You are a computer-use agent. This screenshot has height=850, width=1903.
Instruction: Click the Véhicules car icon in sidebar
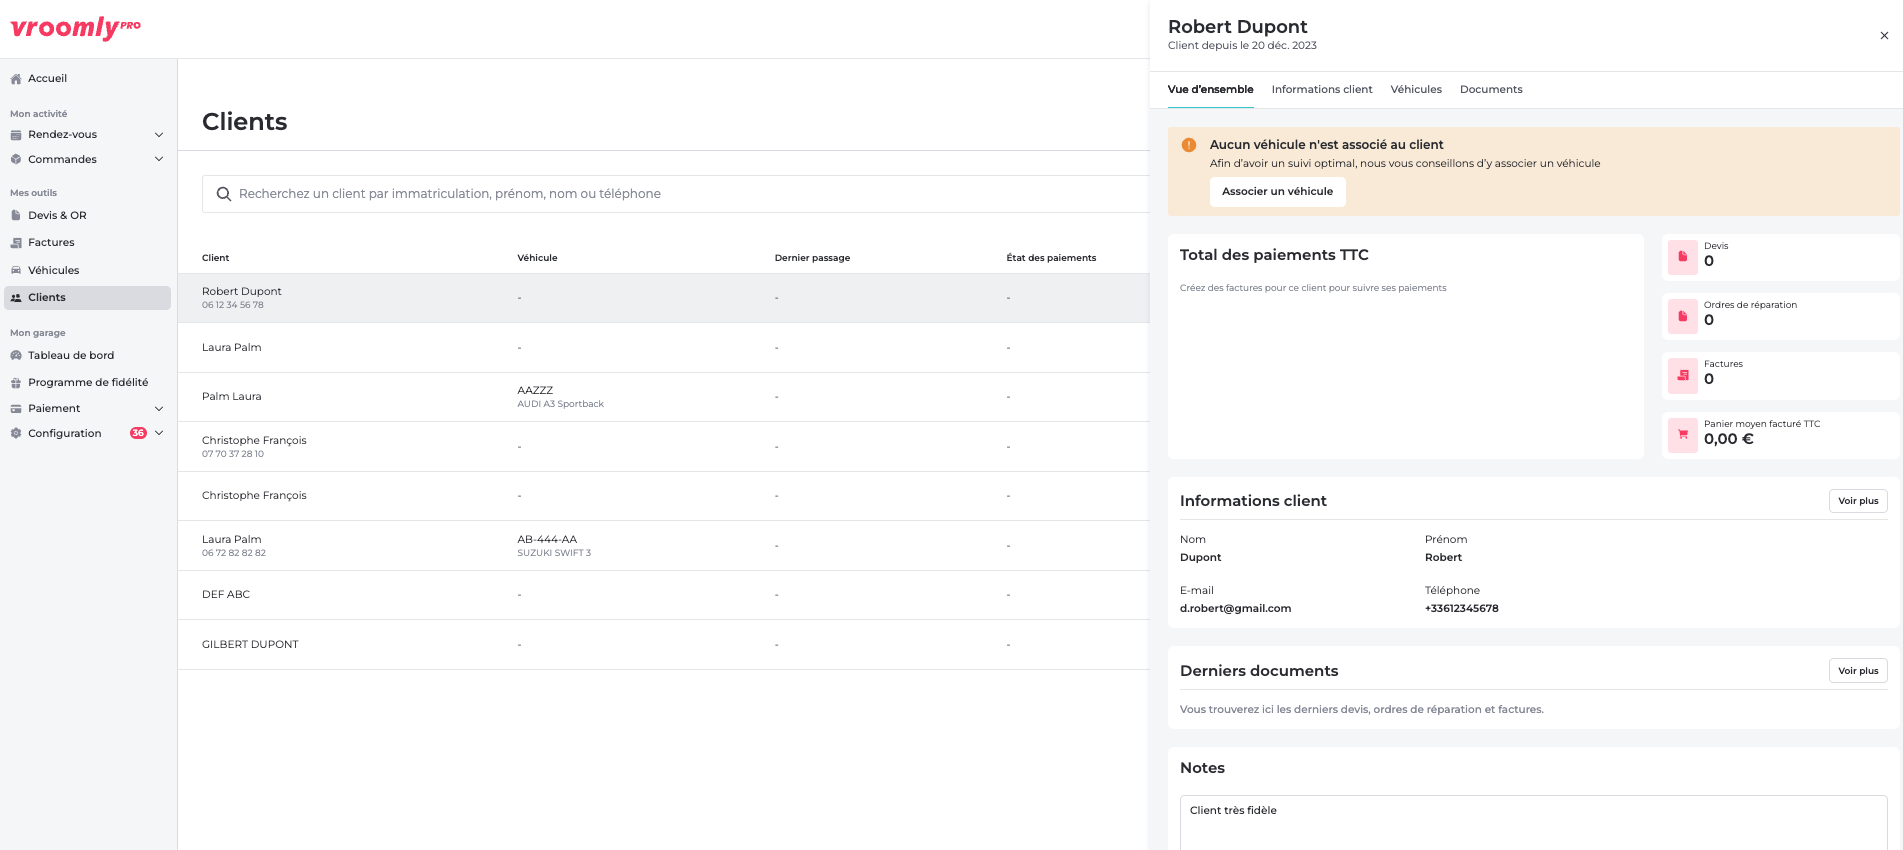[16, 271]
